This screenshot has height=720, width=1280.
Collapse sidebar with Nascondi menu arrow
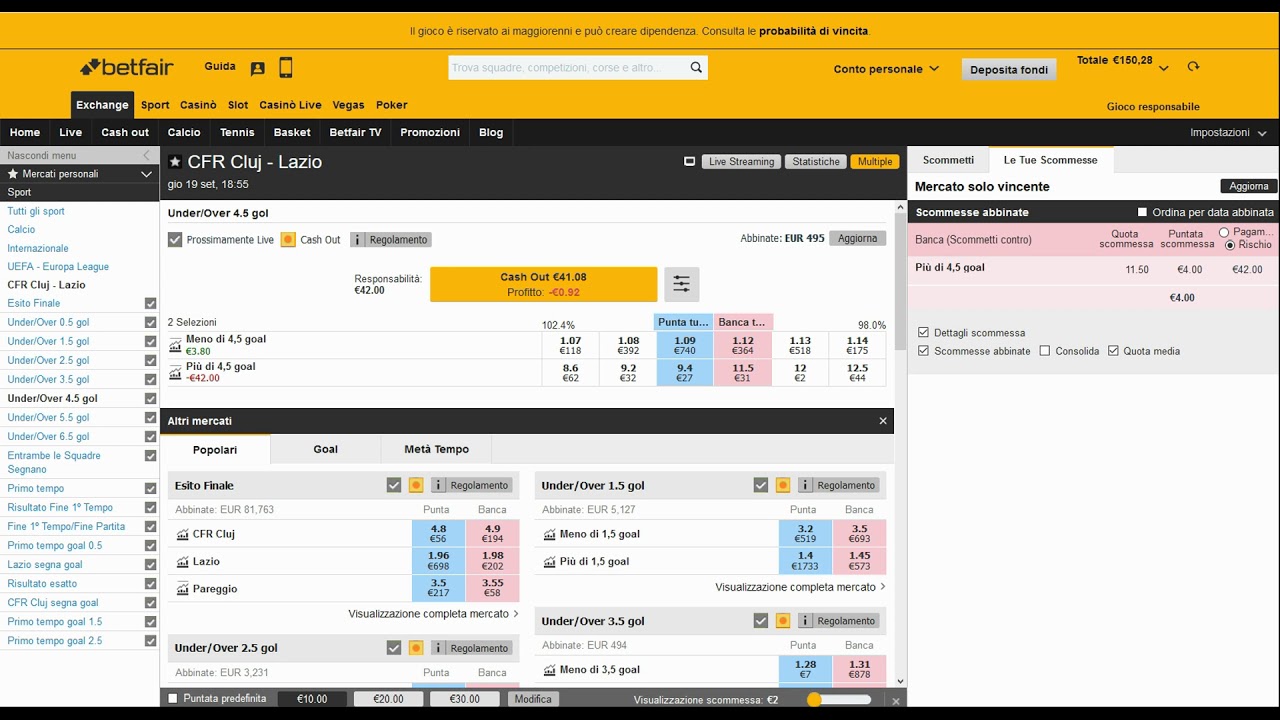[x=147, y=155]
